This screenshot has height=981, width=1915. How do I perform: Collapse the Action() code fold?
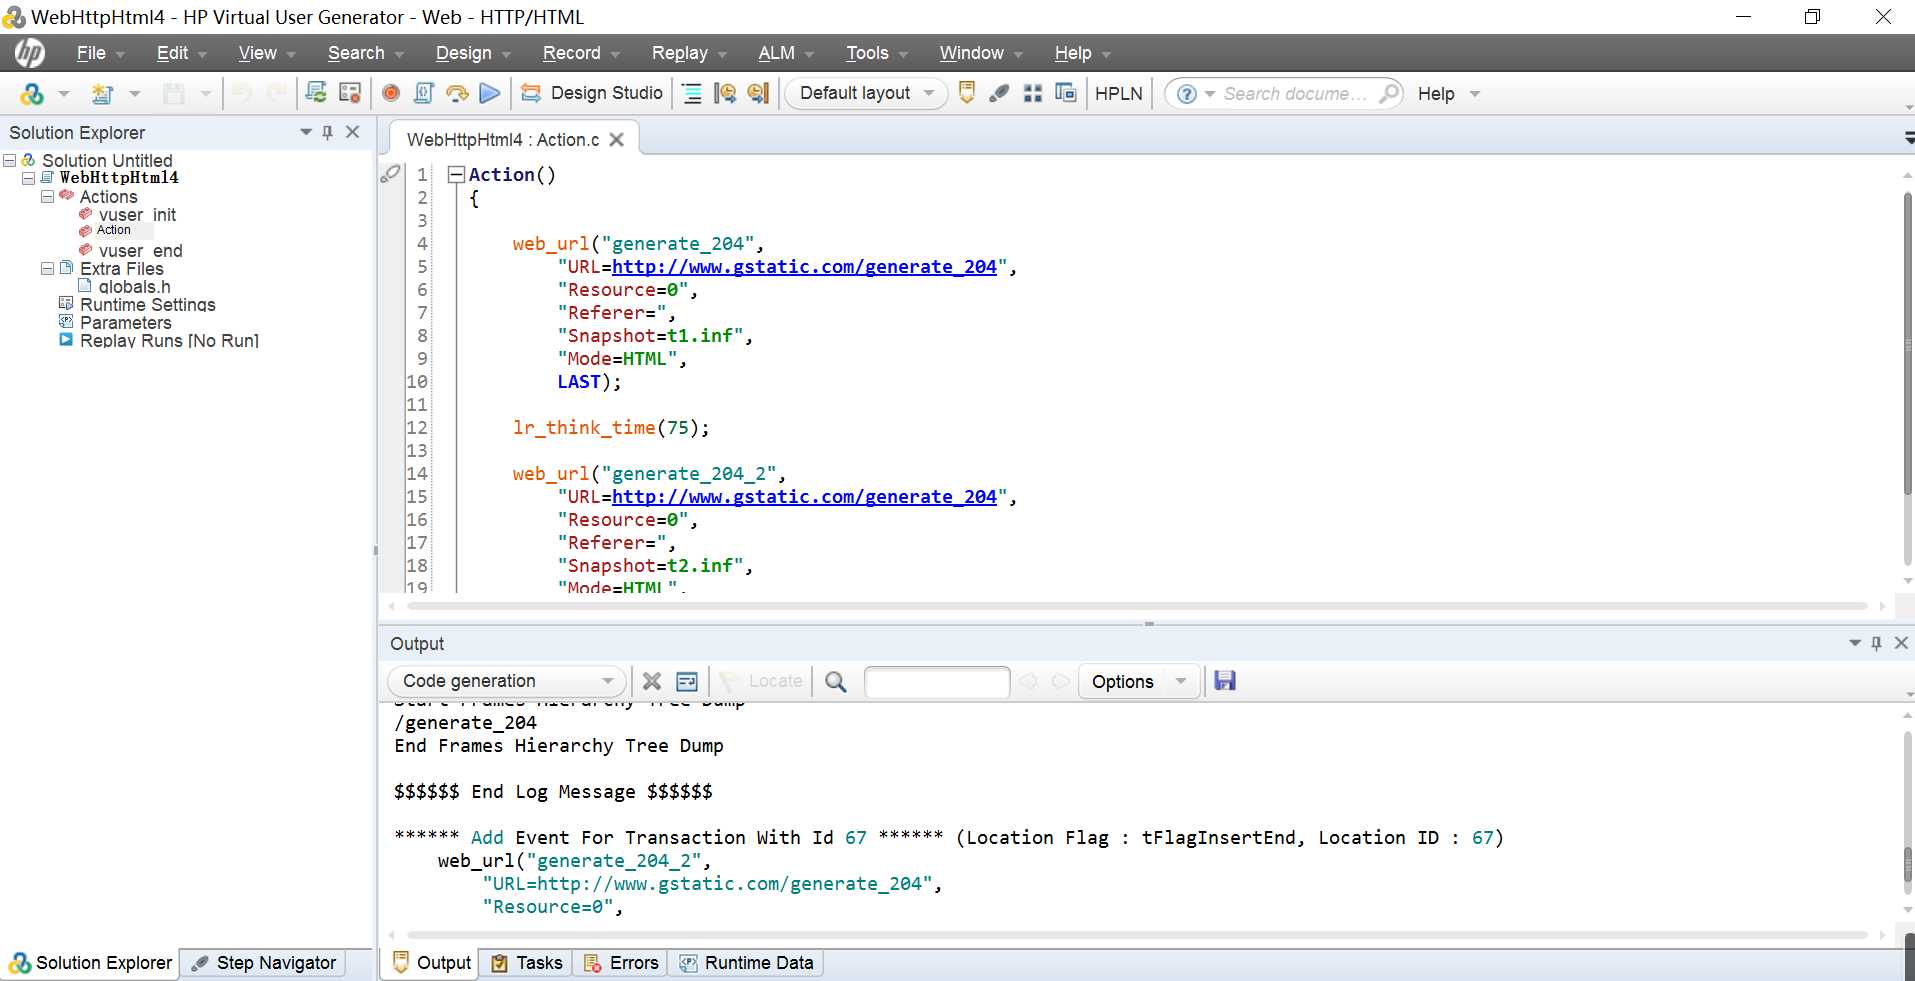coord(456,175)
